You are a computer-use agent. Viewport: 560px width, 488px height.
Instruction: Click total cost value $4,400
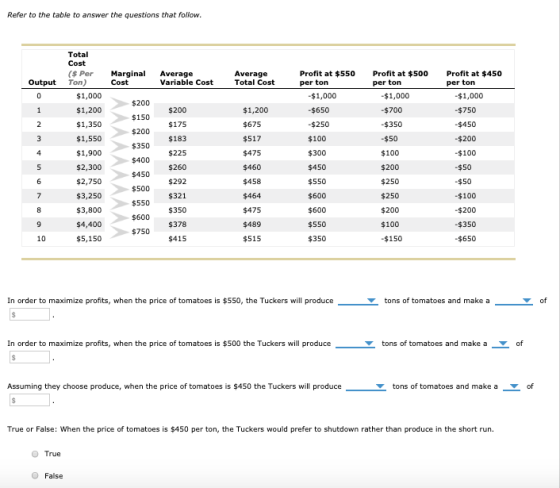tap(89, 224)
